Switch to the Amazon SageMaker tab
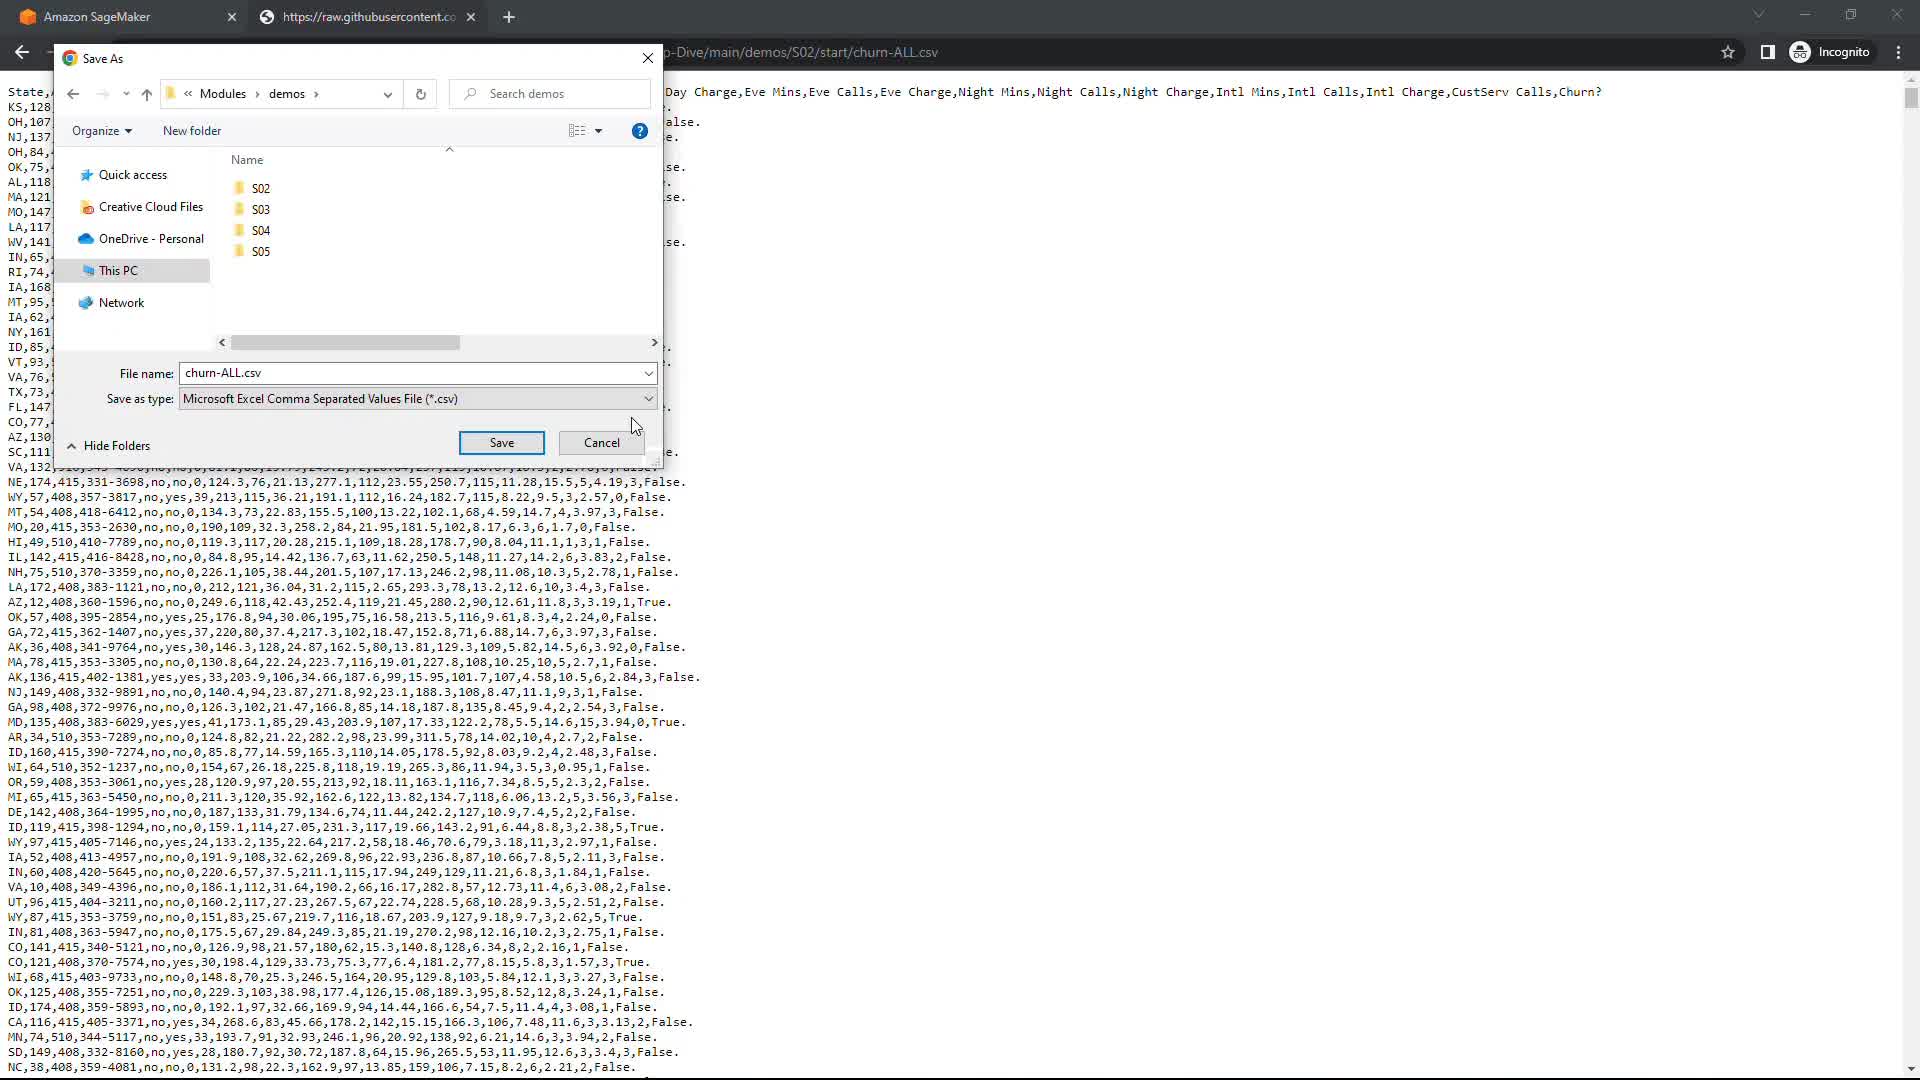1920x1080 pixels. [x=120, y=17]
